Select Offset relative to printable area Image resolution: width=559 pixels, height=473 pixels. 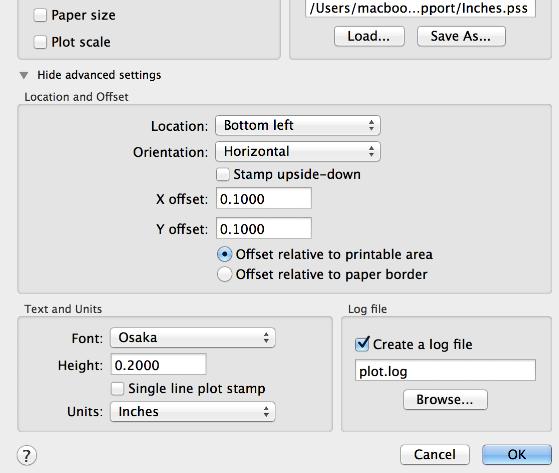pyautogui.click(x=225, y=255)
